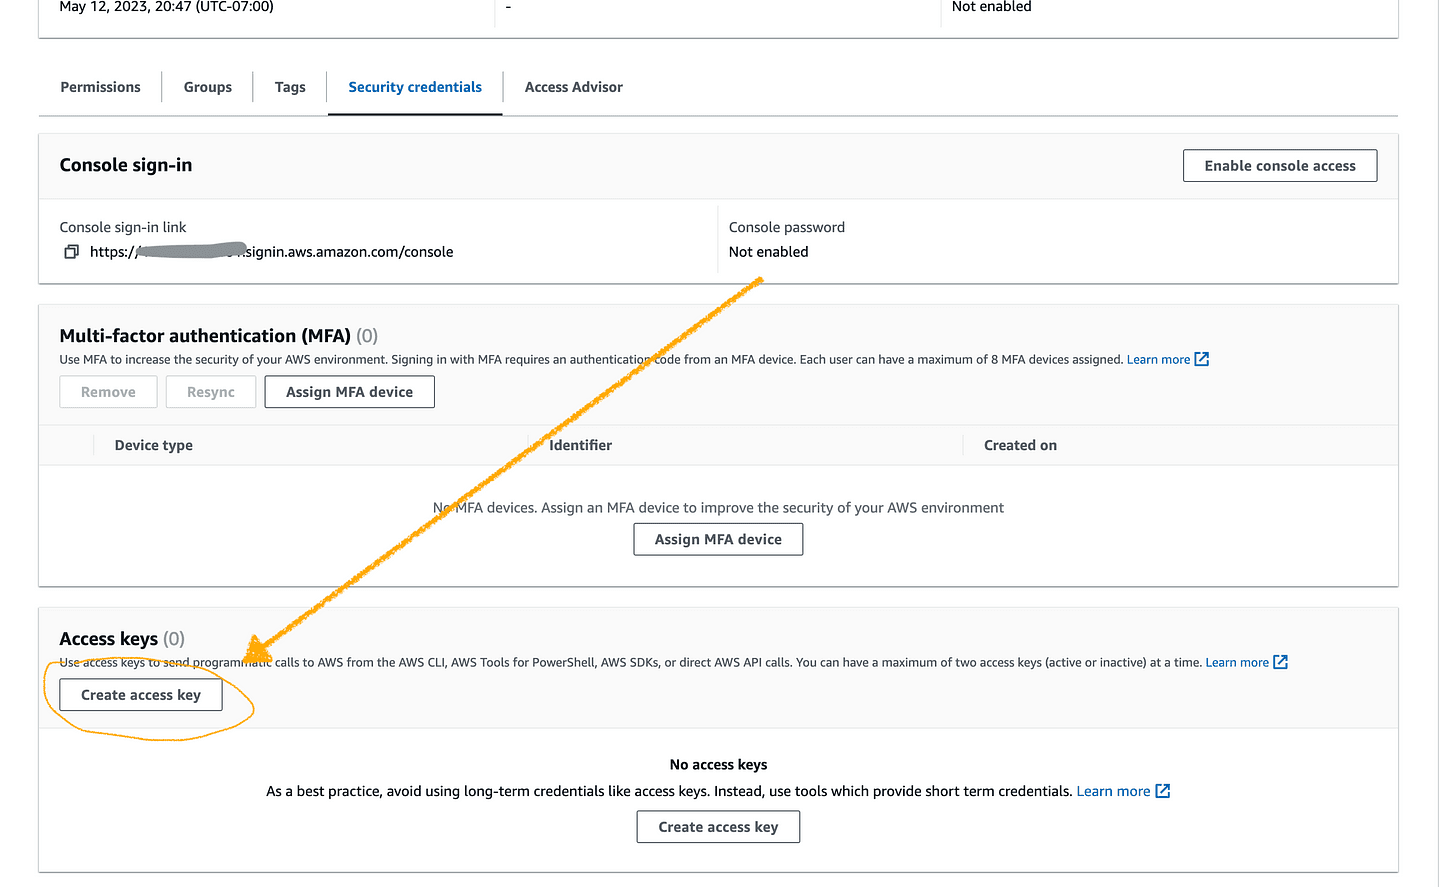Switch to the Groups tab
Viewport: 1440px width, 887px height.
click(208, 87)
